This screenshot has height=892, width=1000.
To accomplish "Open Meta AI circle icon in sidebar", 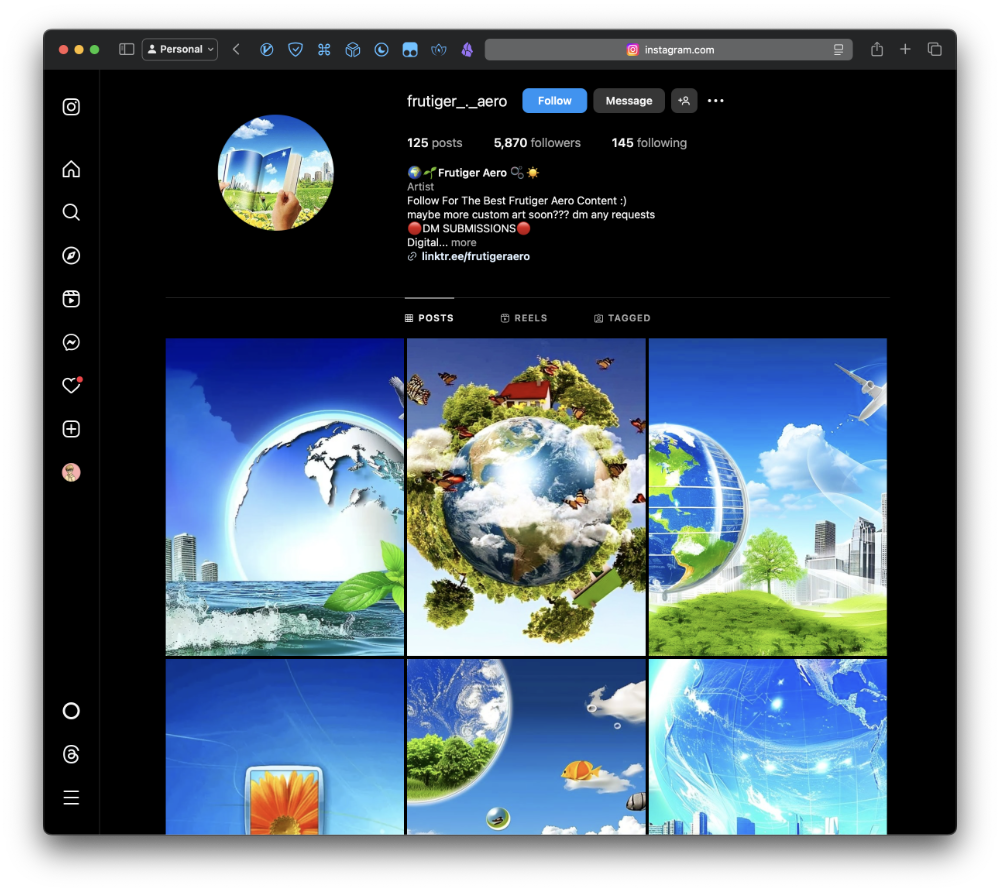I will pos(71,711).
